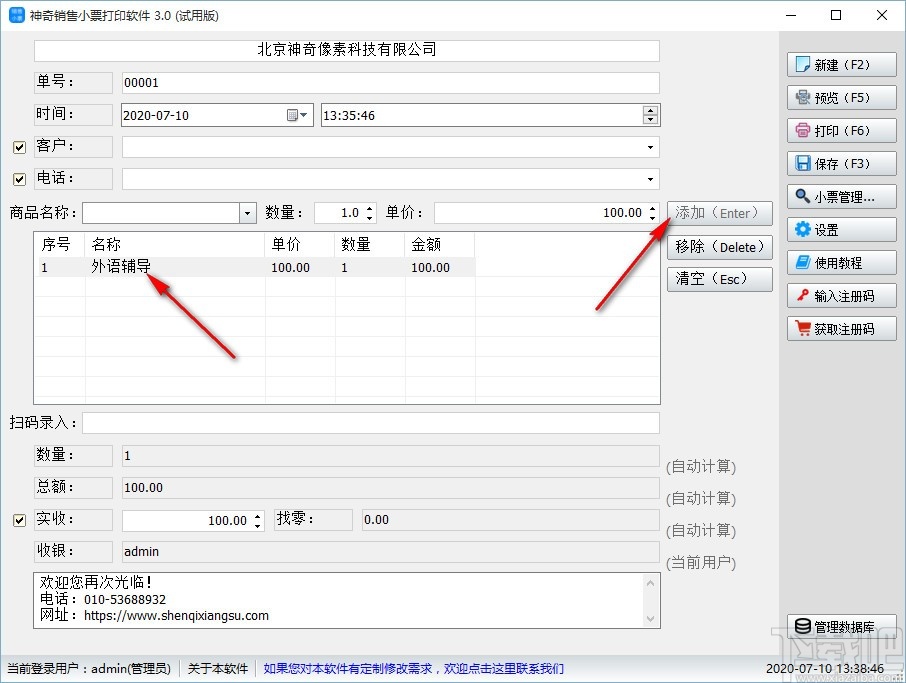Minimize the application window

791,15
